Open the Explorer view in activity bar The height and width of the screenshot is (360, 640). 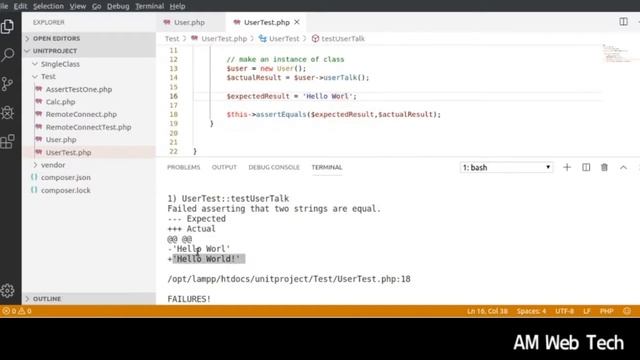tap(7, 27)
